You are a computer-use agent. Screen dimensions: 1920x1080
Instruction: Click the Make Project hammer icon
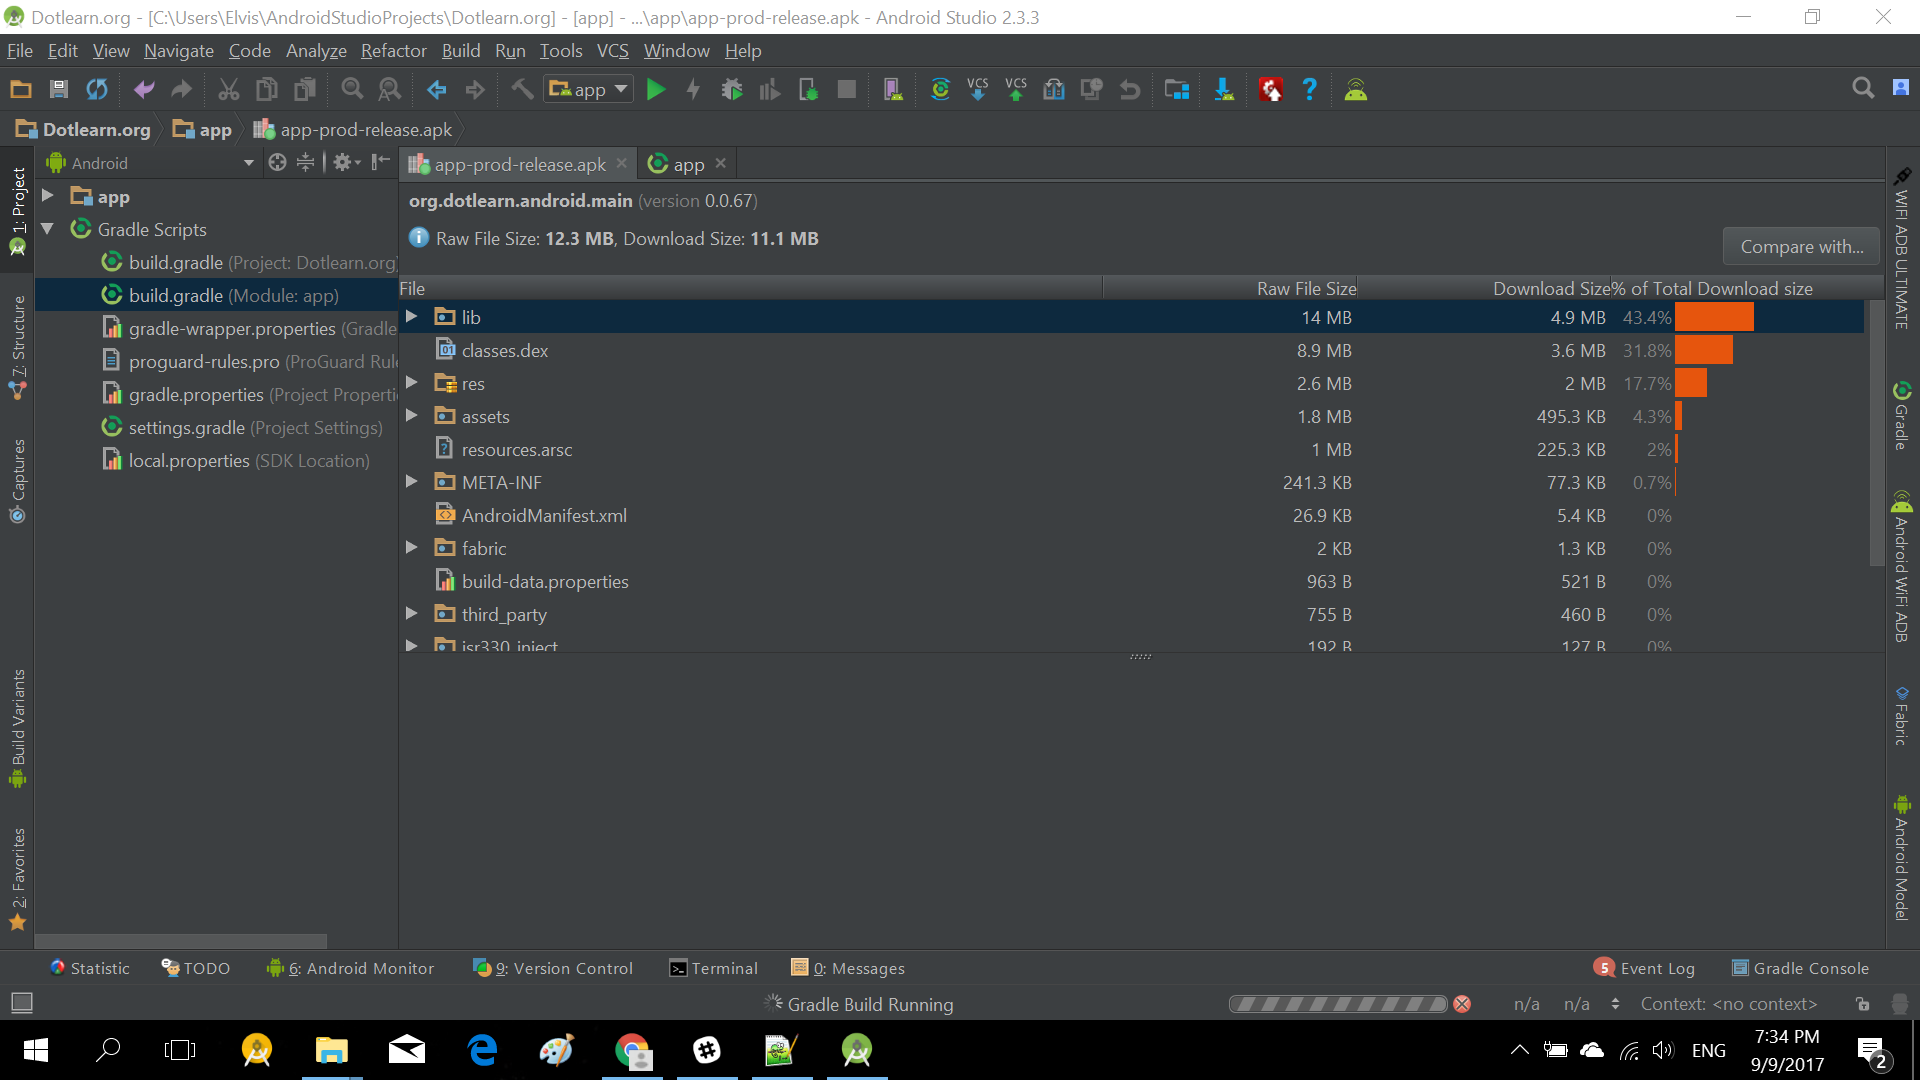pyautogui.click(x=522, y=90)
